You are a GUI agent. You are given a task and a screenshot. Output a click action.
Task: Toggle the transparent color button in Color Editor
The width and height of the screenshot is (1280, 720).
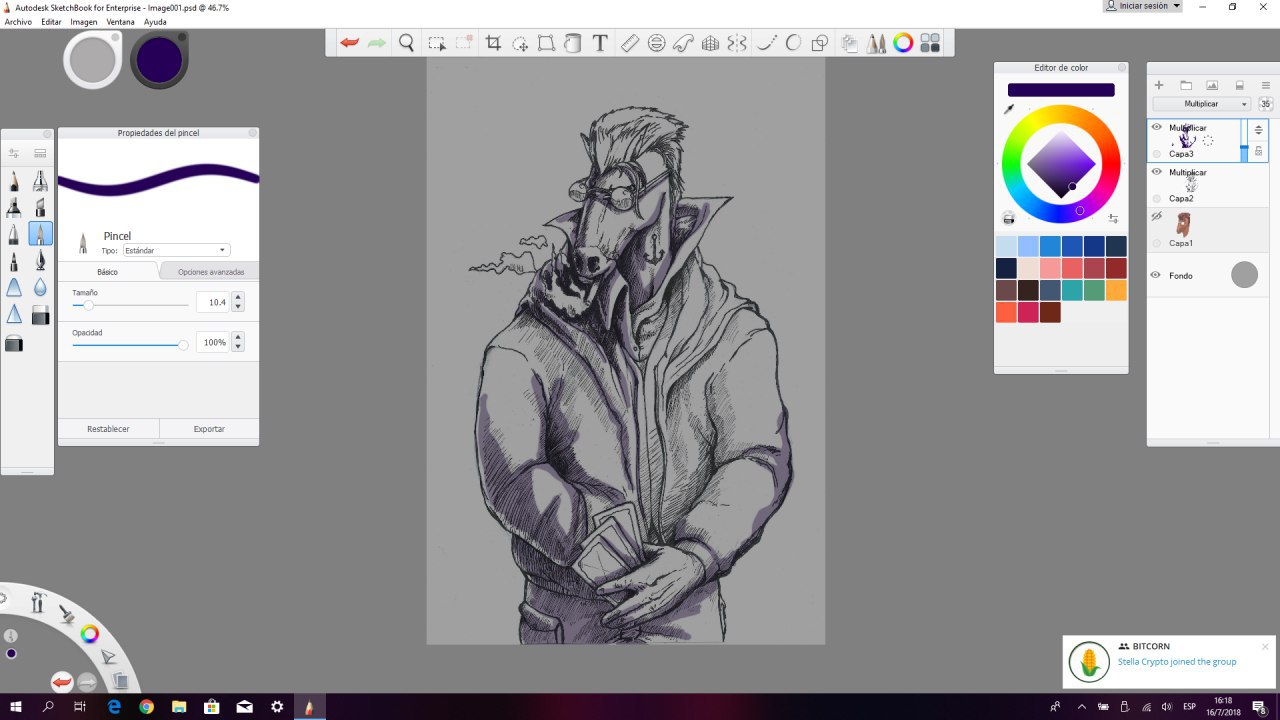1009,218
